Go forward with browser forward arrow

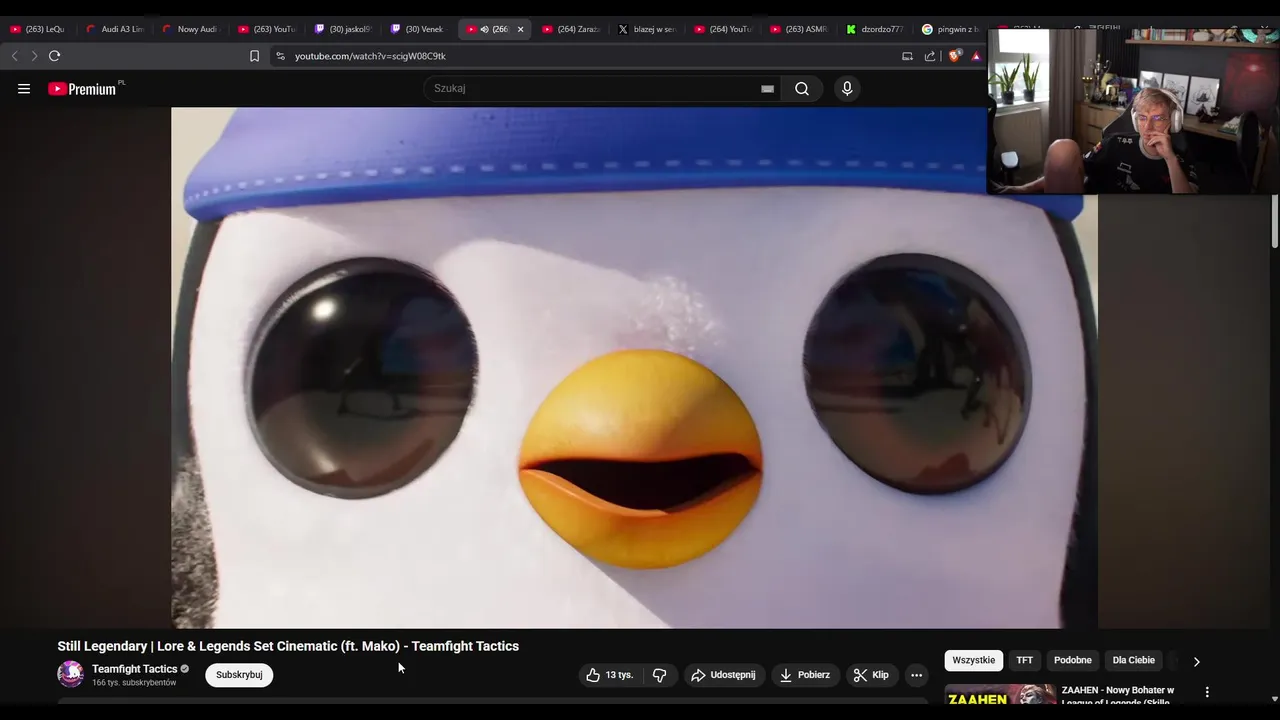[34, 56]
